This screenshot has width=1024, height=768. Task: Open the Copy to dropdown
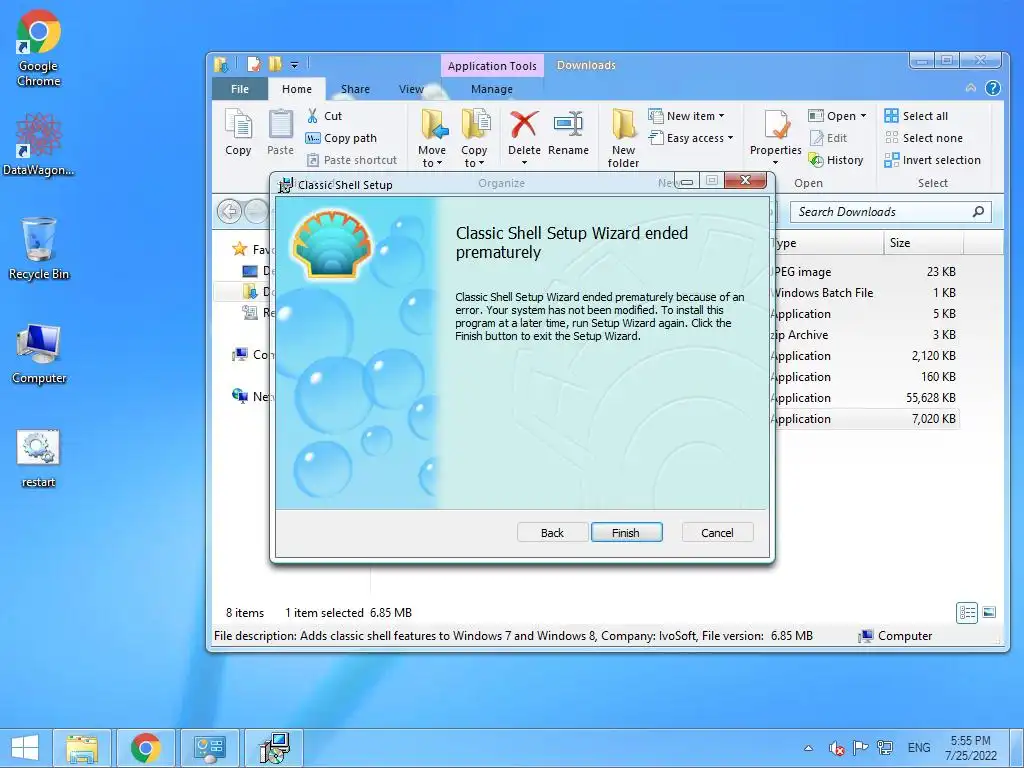475,138
